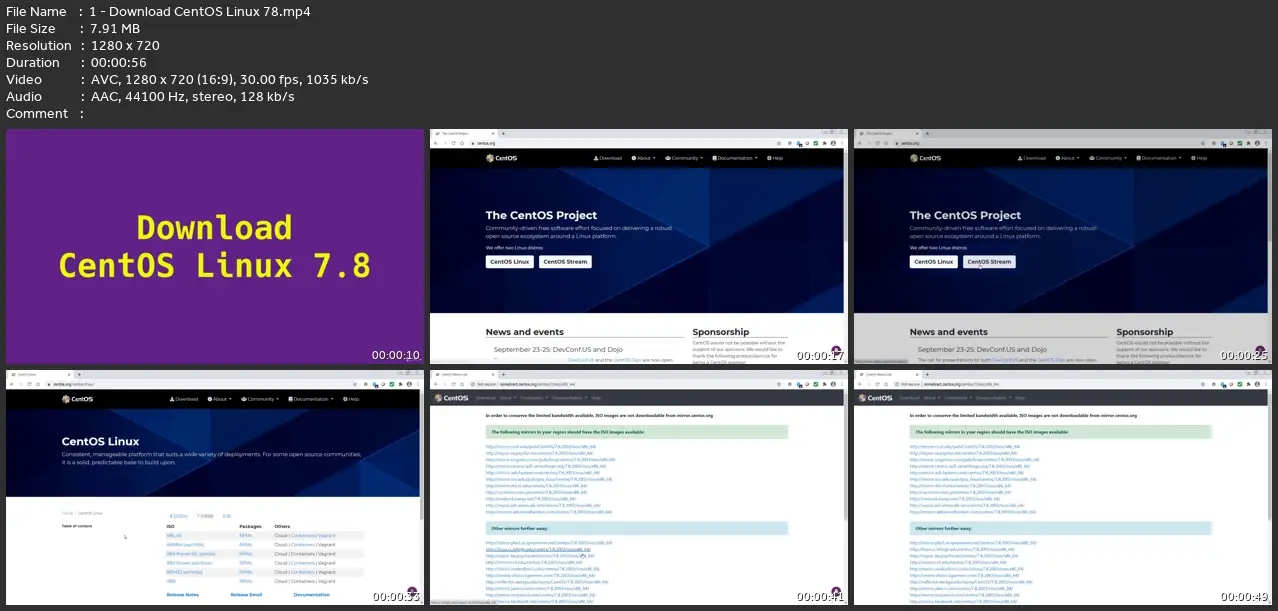
Task: Open Release Notes link in 00:00:33 thumbnail
Action: coord(182,595)
